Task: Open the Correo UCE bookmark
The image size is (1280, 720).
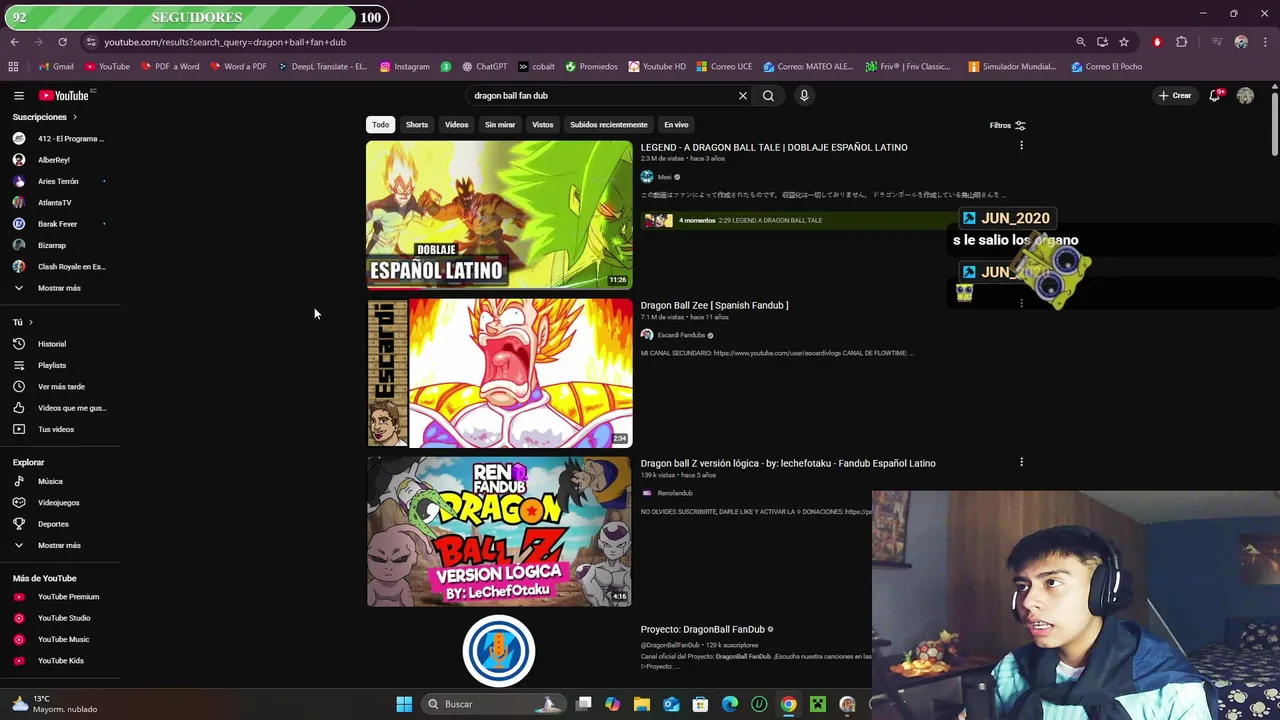Action: [x=723, y=67]
